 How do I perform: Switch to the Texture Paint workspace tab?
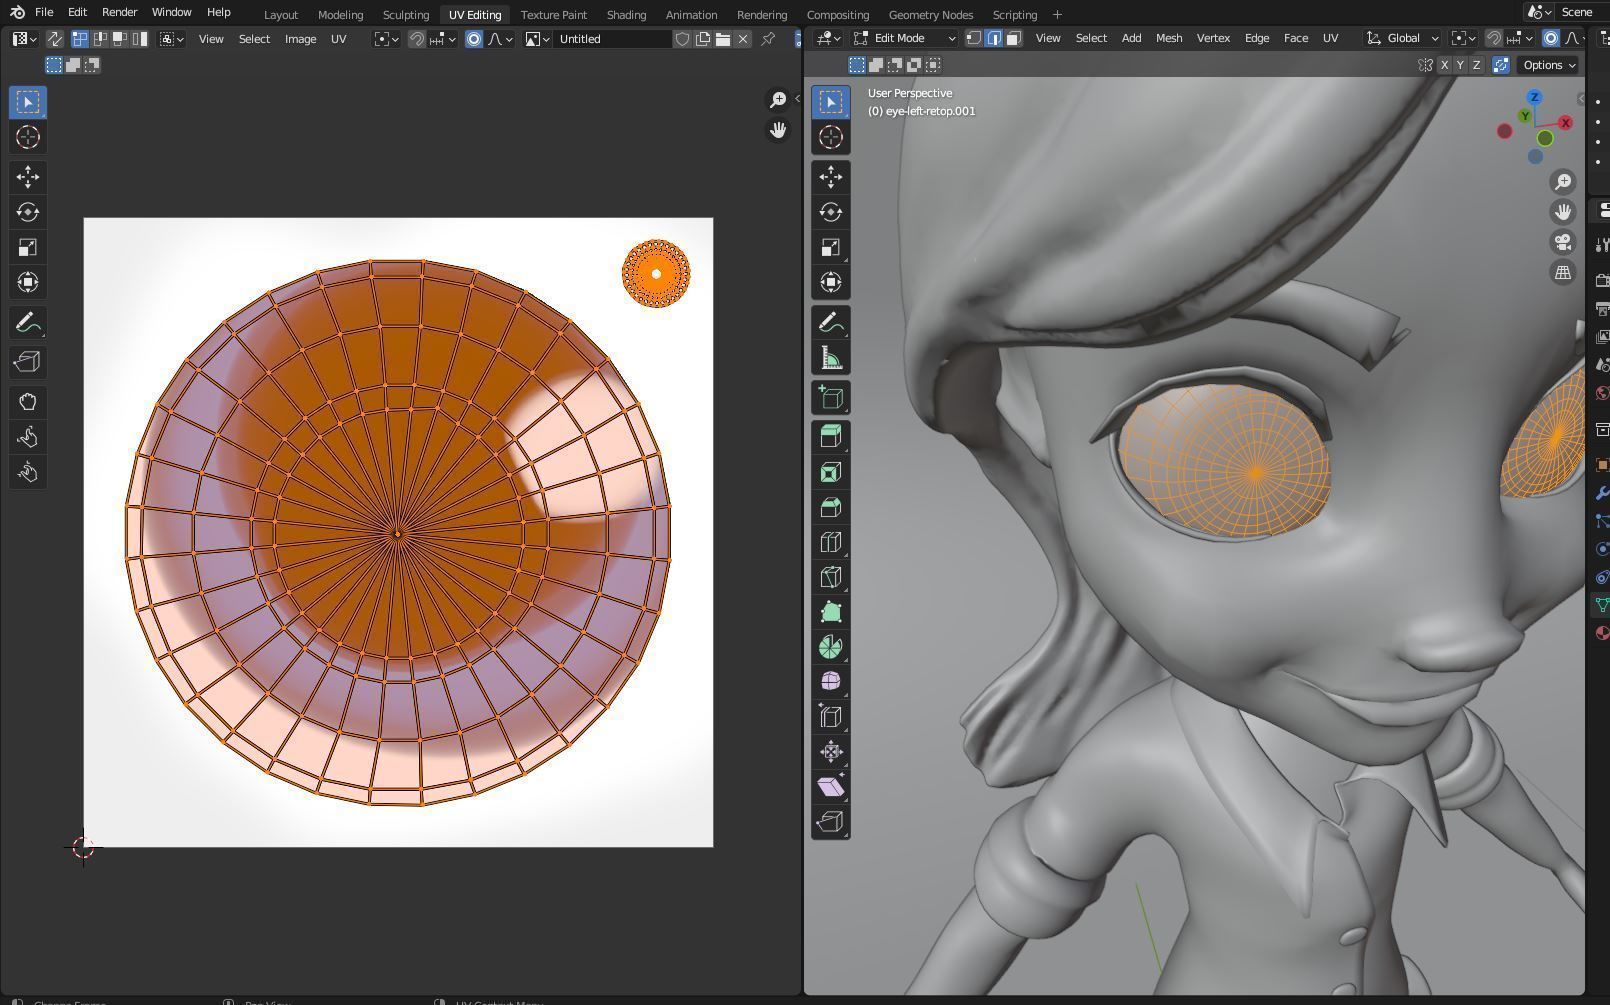click(553, 15)
